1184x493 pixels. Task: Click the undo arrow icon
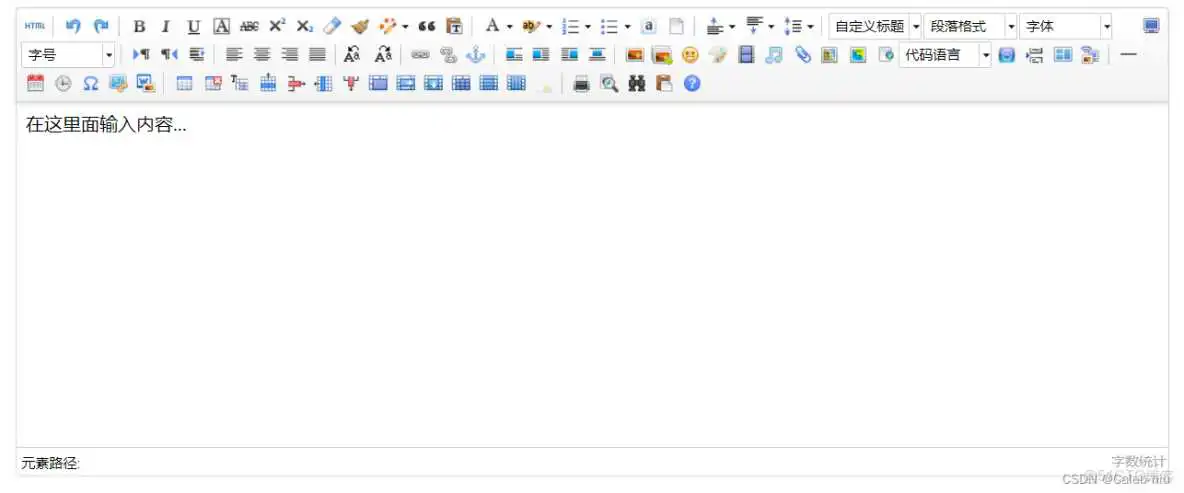click(x=73, y=27)
